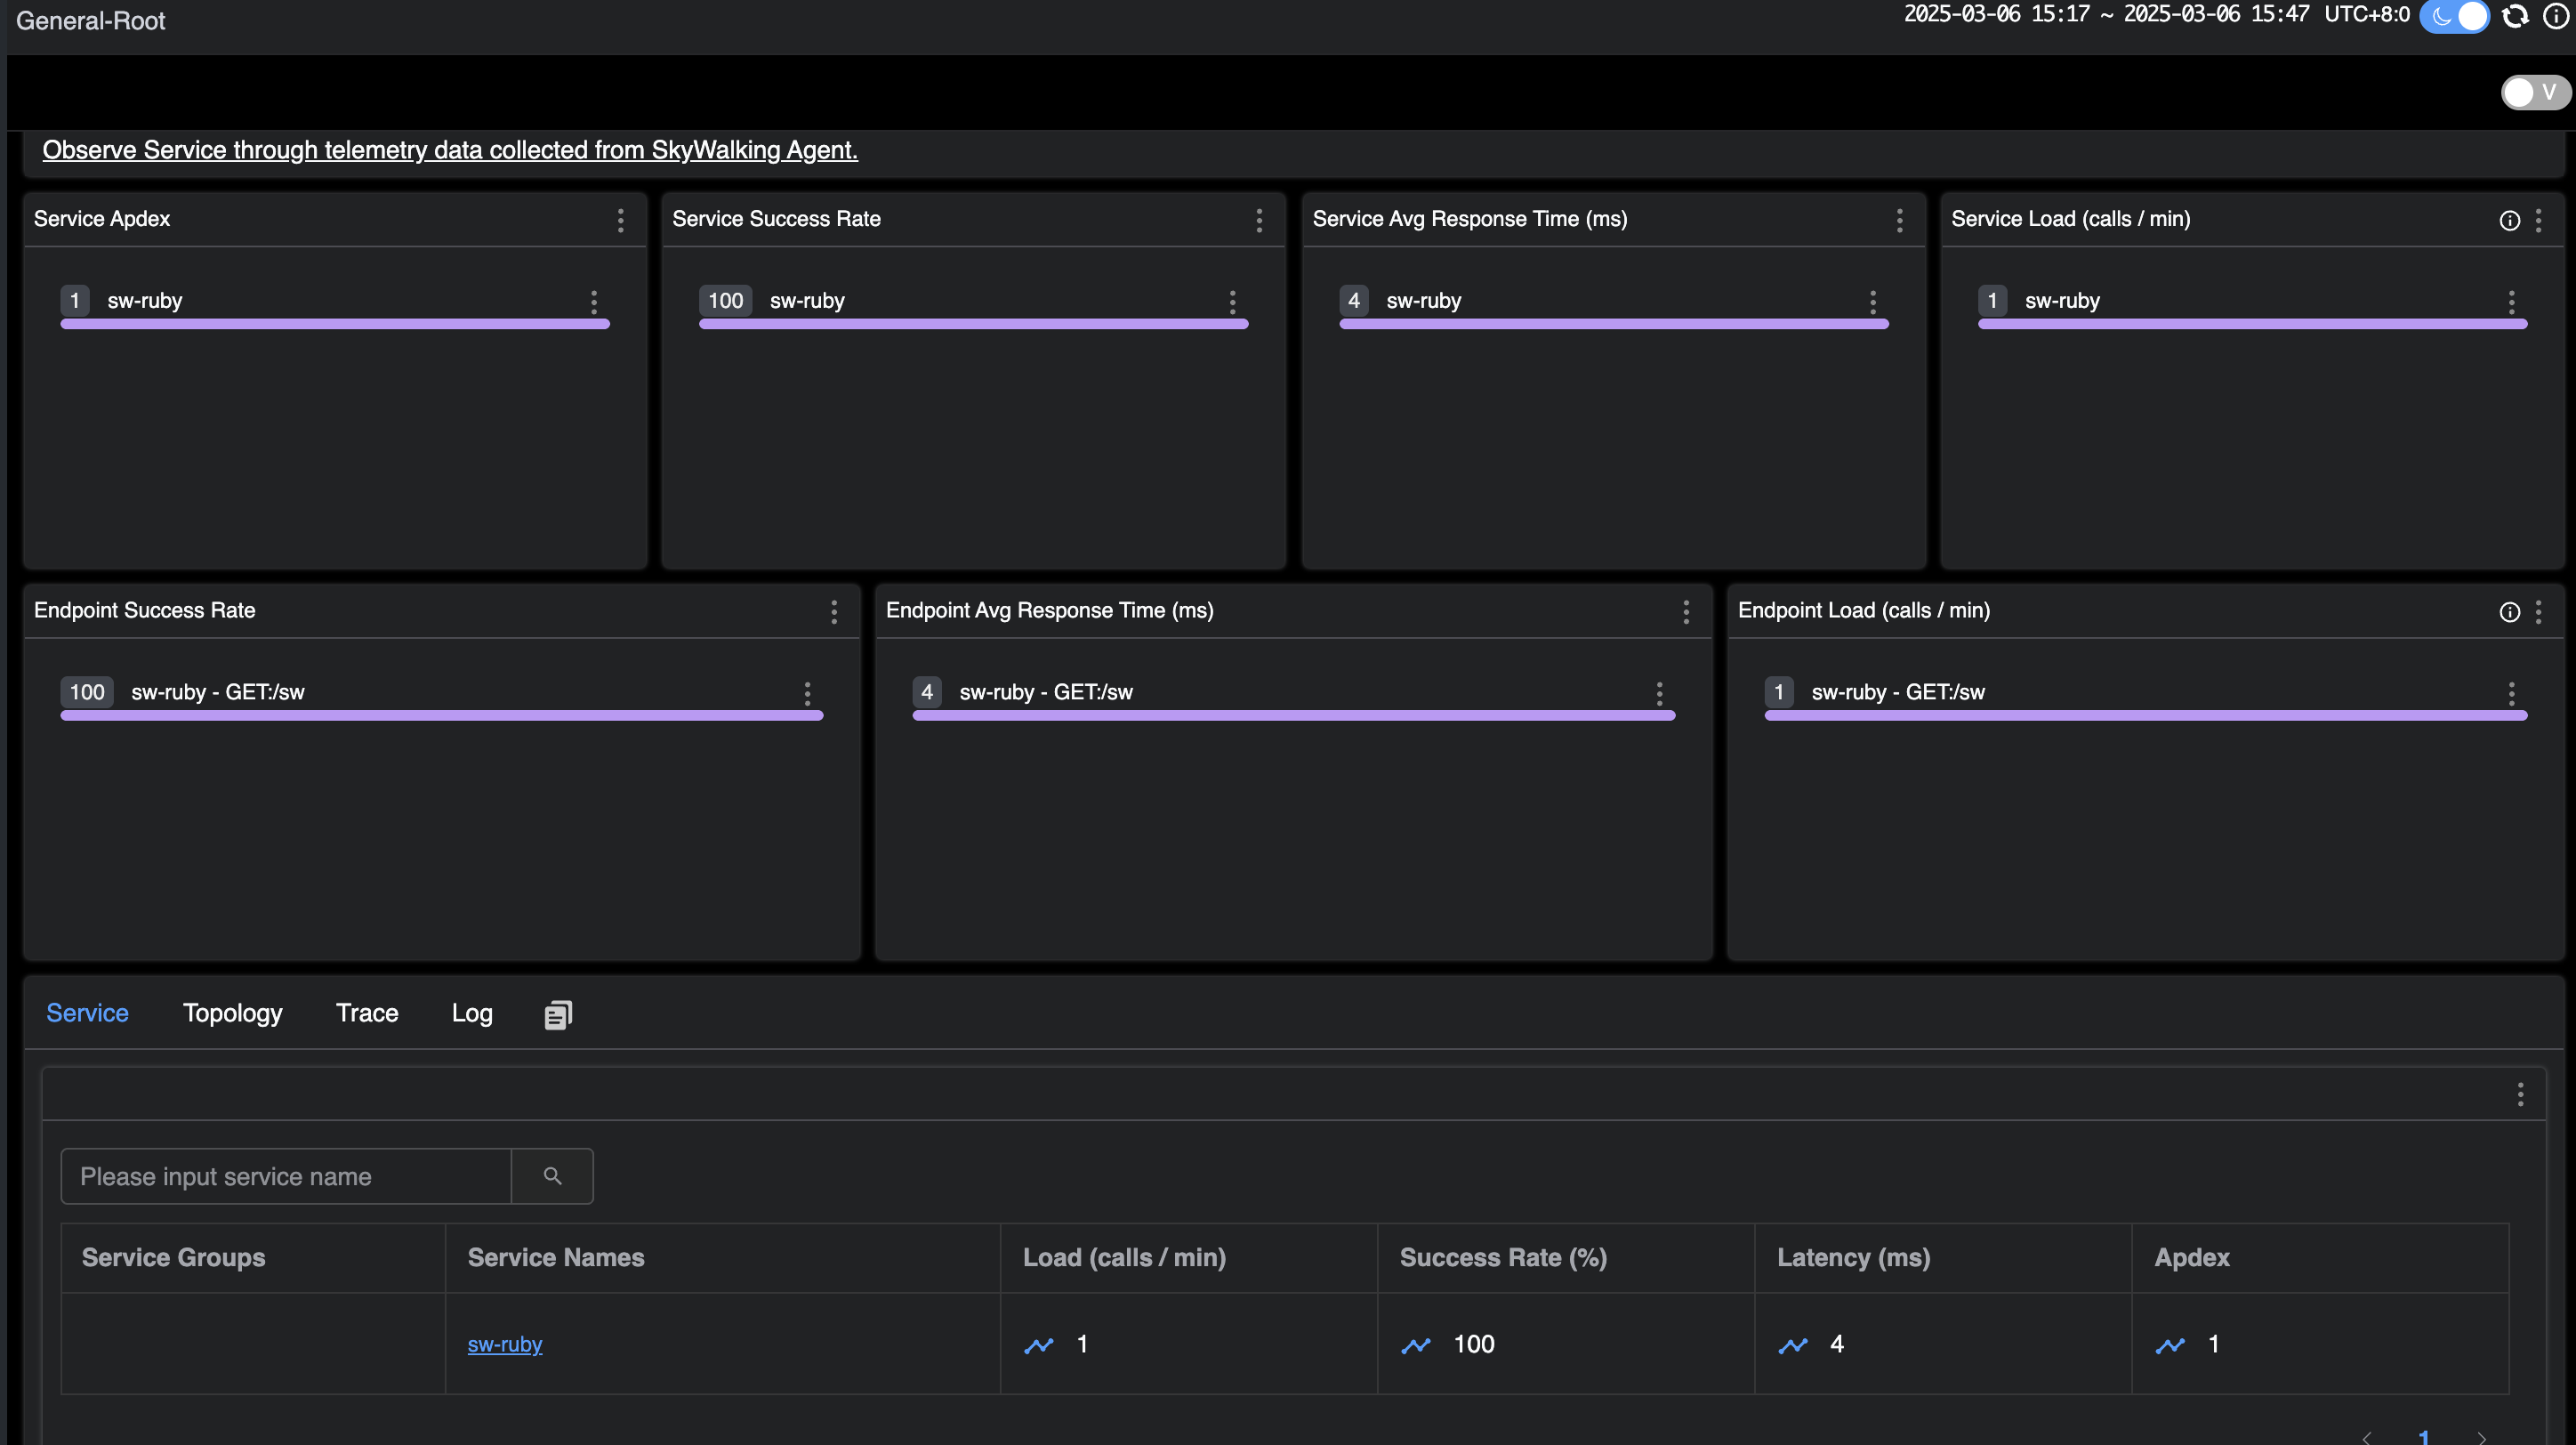Screen dimensions: 2576x1445
Task: Switch to the Trace tab
Action: click(x=367, y=1013)
